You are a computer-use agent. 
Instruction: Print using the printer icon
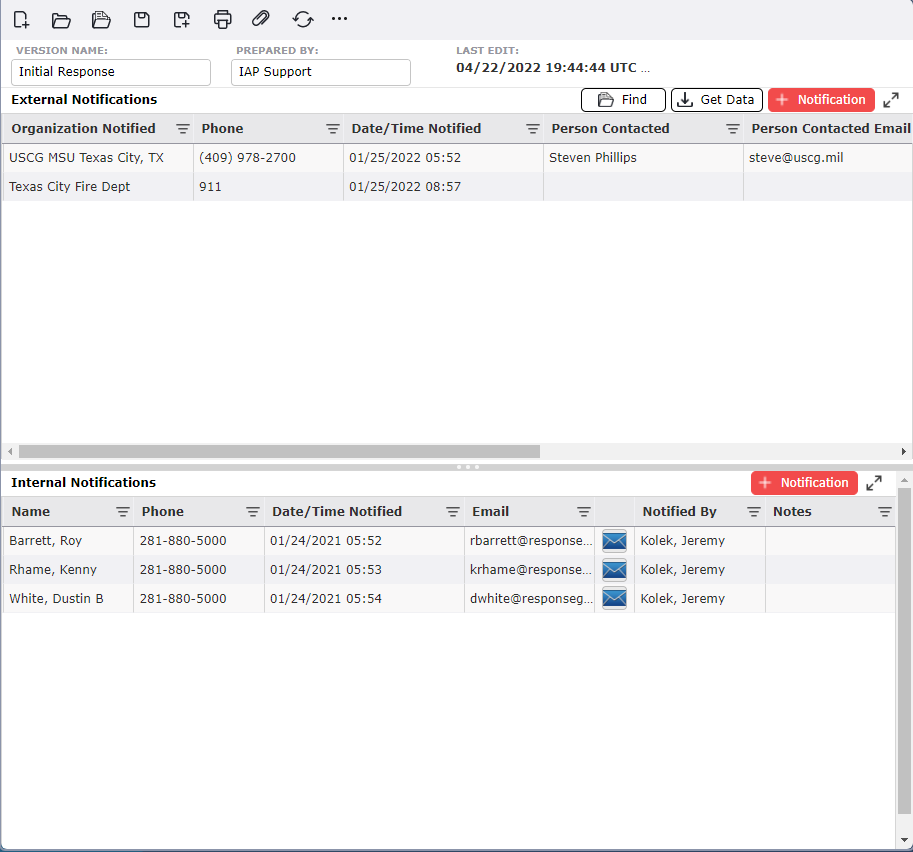[222, 19]
